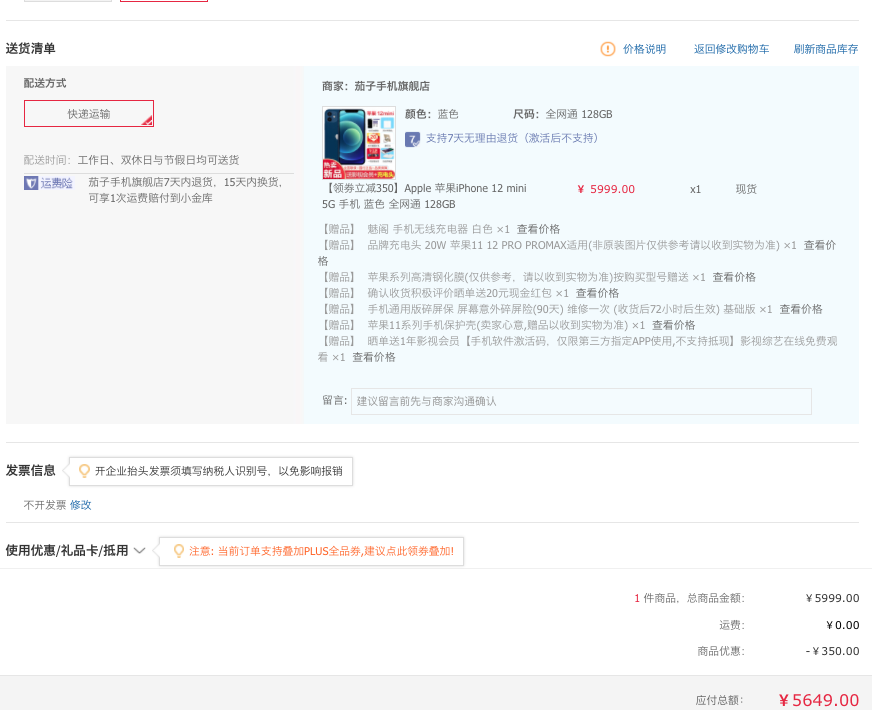View price of 苹果11系列手机保护壳 gift

[673, 325]
